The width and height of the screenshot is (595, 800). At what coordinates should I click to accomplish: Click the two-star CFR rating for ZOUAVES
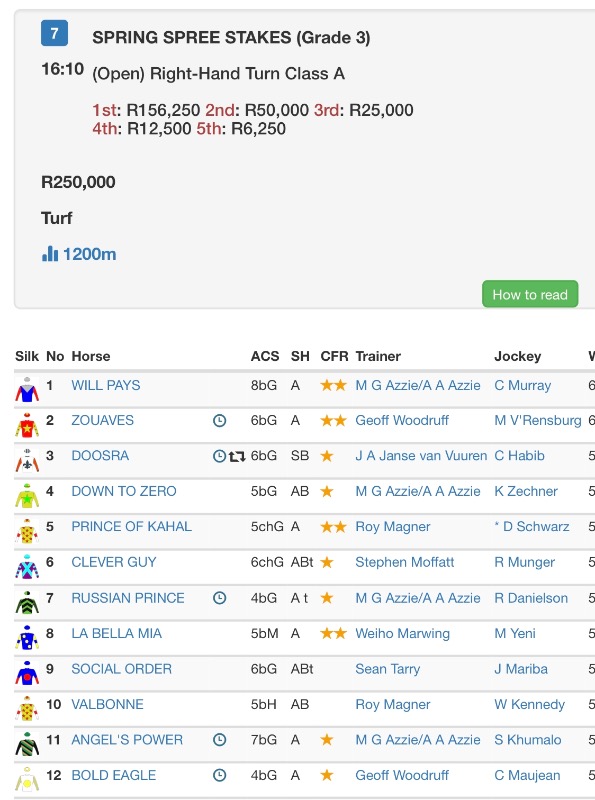coord(333,420)
